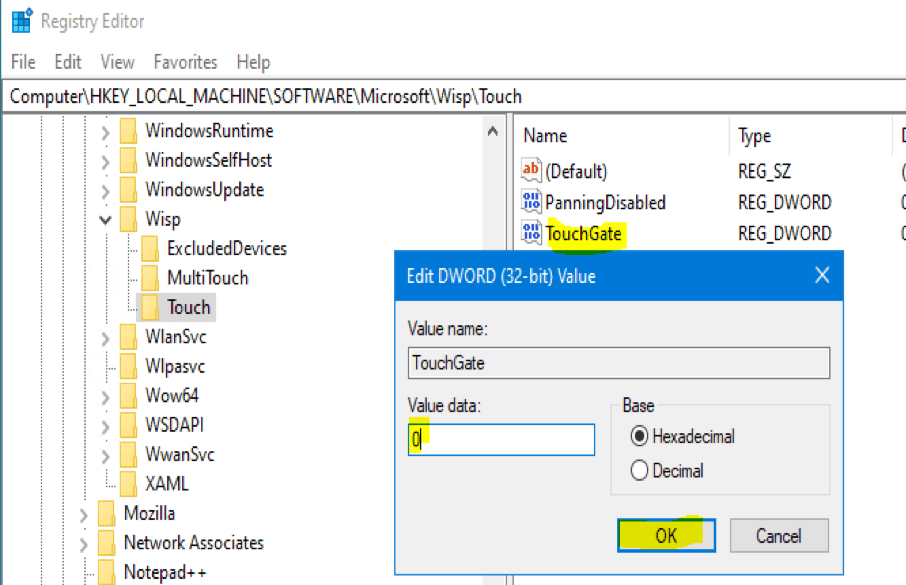This screenshot has height=585, width=906.
Task: Expand the WindowsUpdate registry key
Action: 106,190
